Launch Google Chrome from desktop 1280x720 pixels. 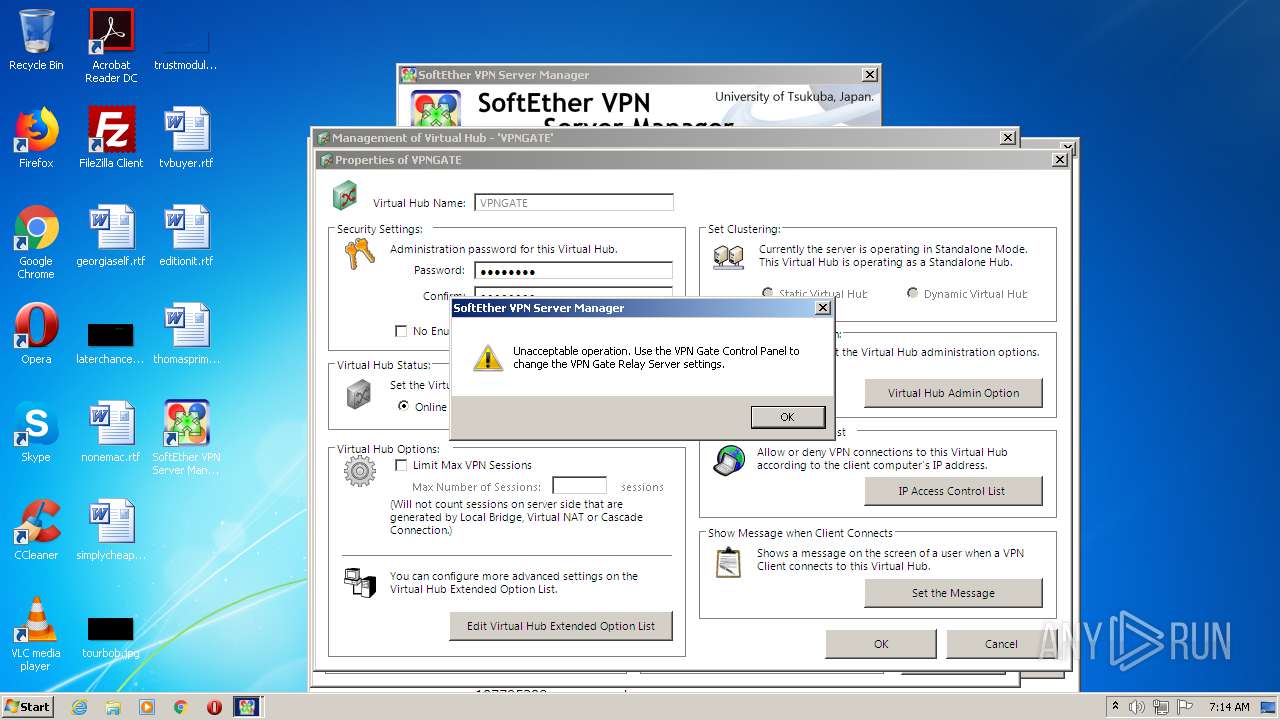coord(36,242)
